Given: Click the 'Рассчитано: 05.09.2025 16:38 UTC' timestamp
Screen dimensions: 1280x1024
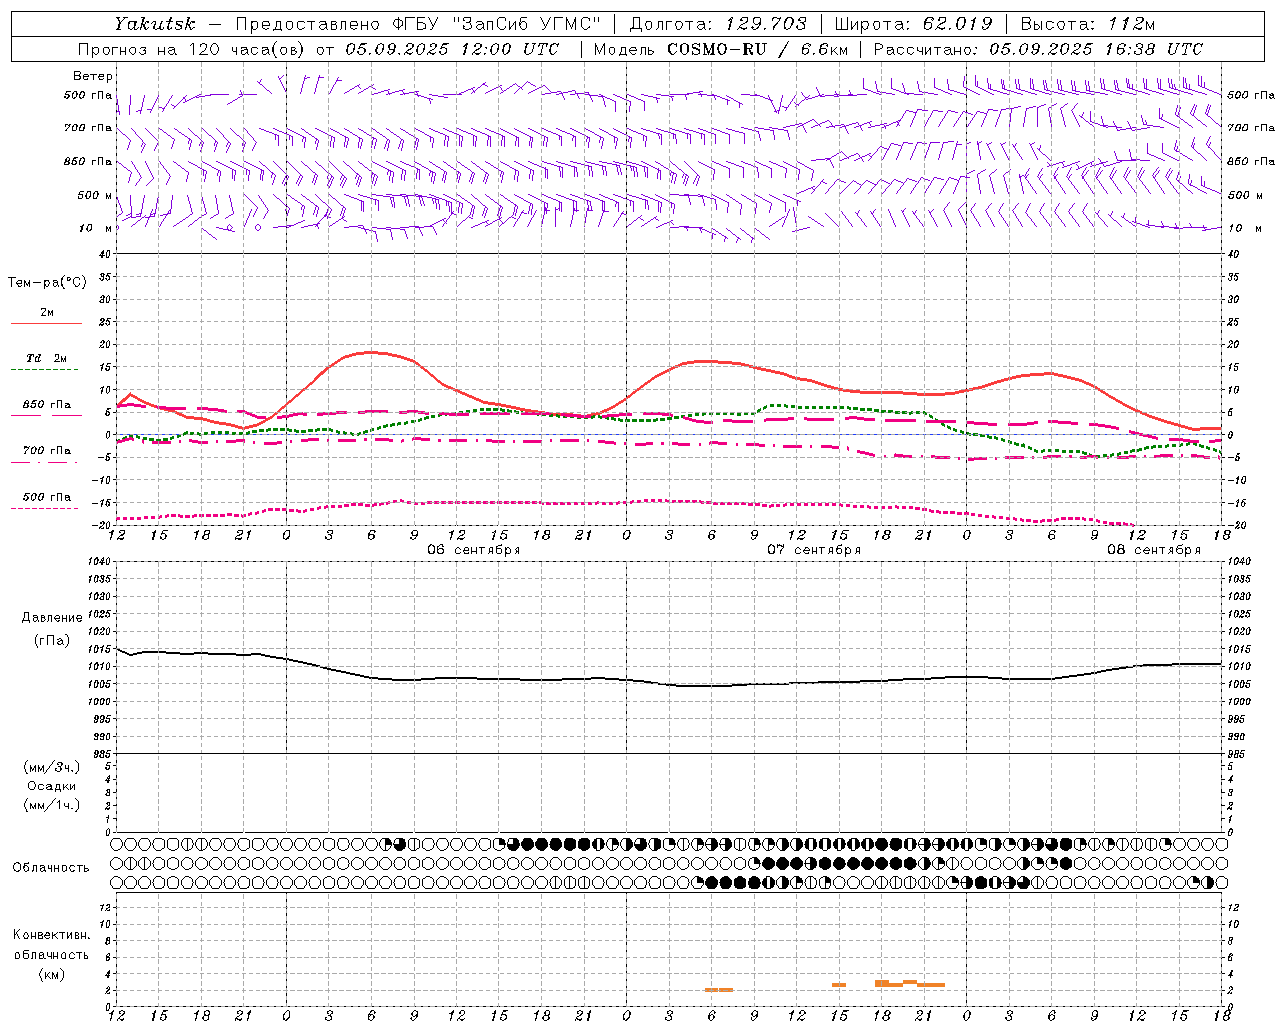Looking at the screenshot, I should point(1038,49).
